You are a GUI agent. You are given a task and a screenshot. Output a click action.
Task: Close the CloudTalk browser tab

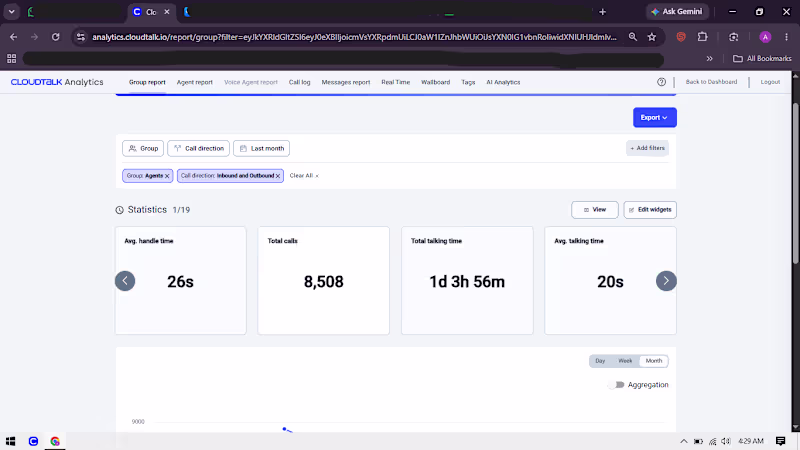click(x=167, y=12)
